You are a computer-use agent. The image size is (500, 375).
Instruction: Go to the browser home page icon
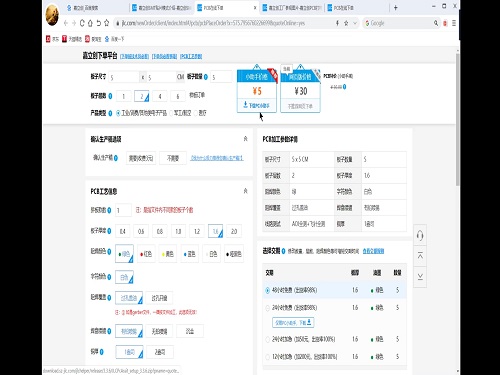click(90, 23)
